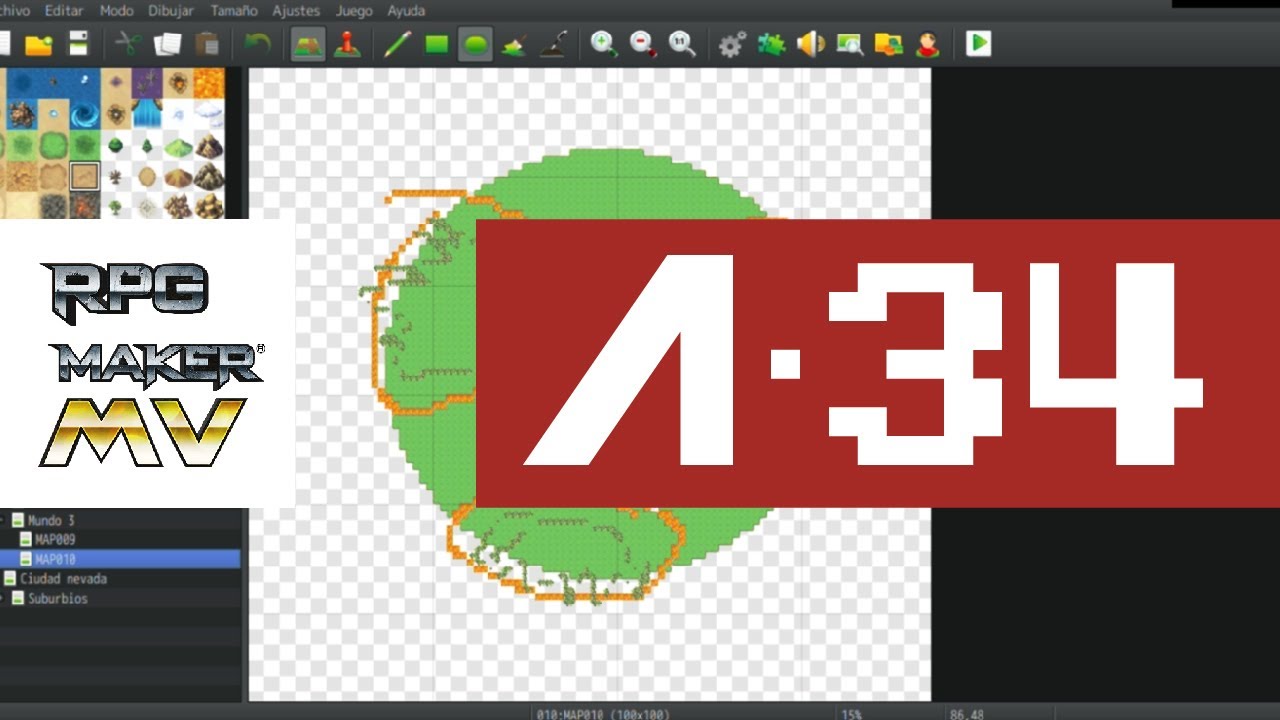Open the Database gear icon
Viewport: 1280px width, 720px height.
tap(732, 44)
